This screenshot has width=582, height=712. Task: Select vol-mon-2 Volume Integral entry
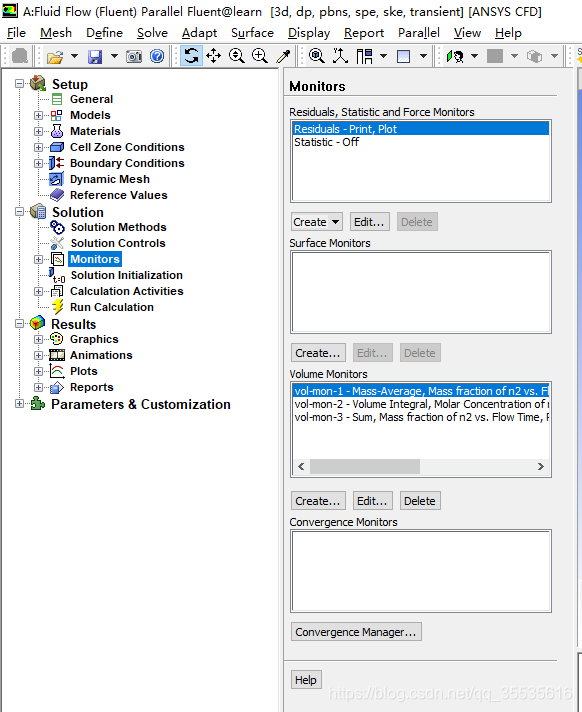coord(421,404)
